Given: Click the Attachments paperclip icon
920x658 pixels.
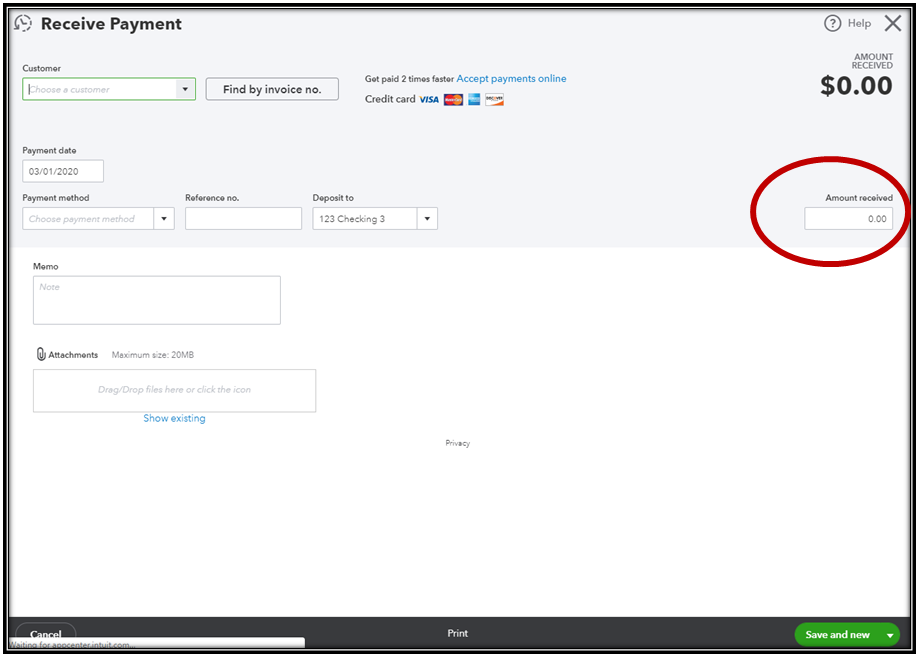Looking at the screenshot, I should (41, 355).
